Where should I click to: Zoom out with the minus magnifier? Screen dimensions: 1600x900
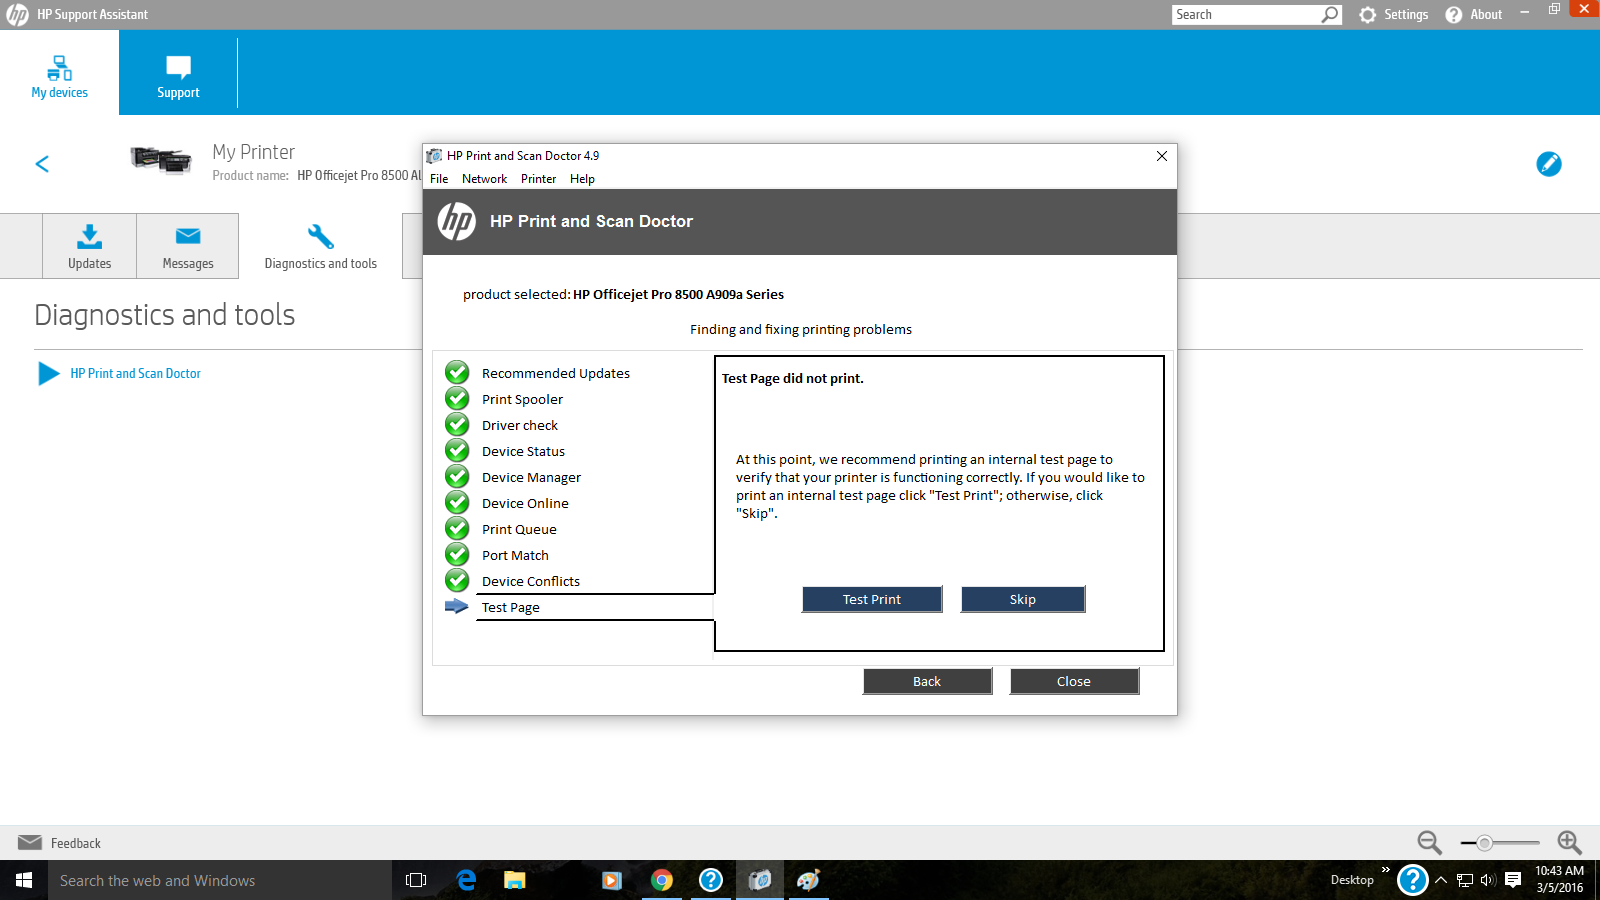(x=1429, y=843)
